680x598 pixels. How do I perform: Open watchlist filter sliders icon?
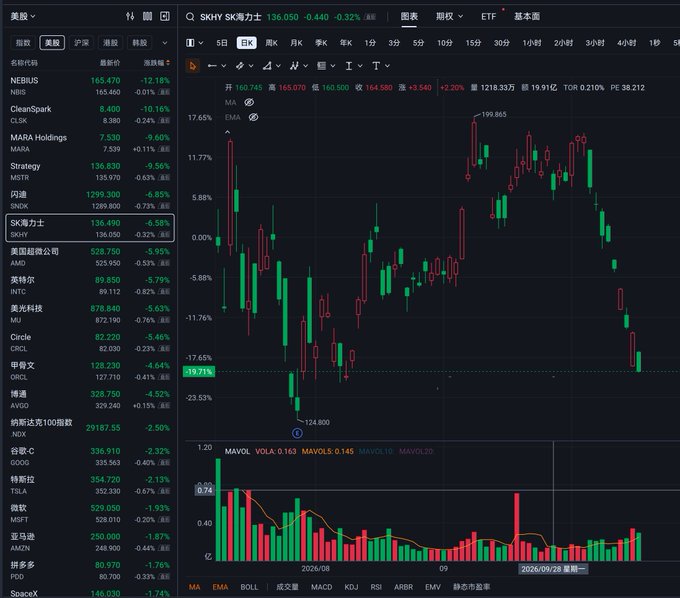pyautogui.click(x=130, y=16)
